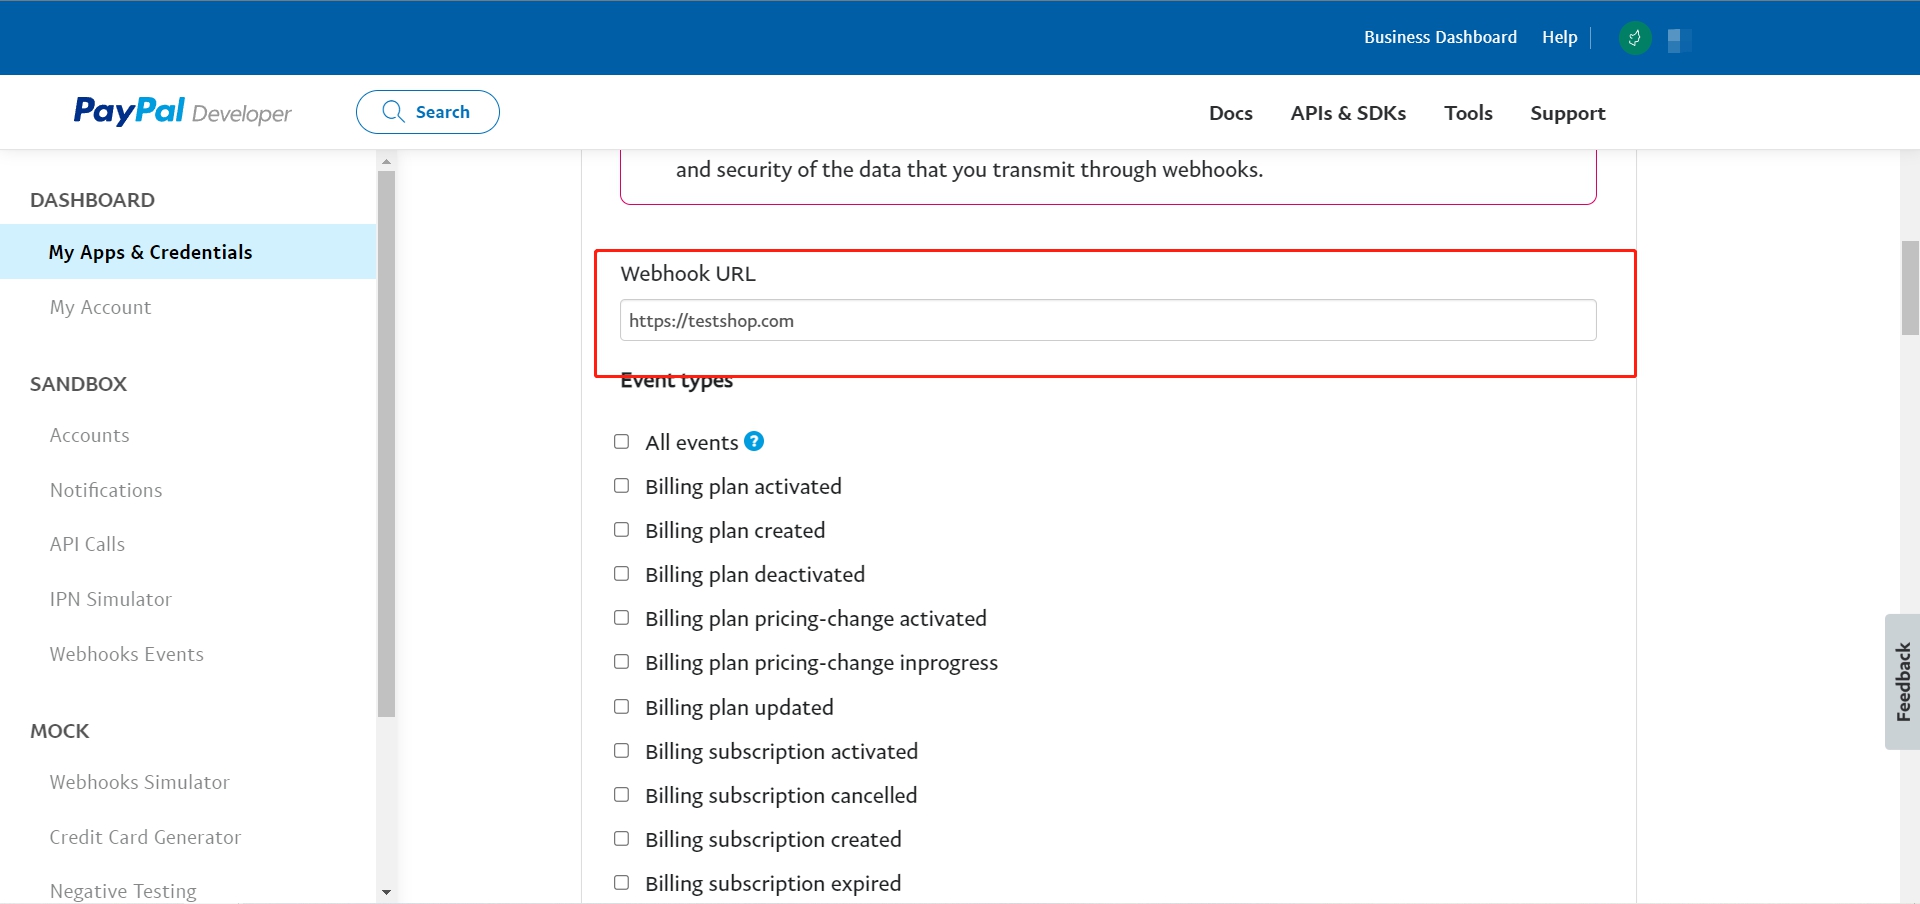Viewport: 1920px width, 904px height.
Task: Open the APIs & SDKs menu
Action: [1348, 113]
